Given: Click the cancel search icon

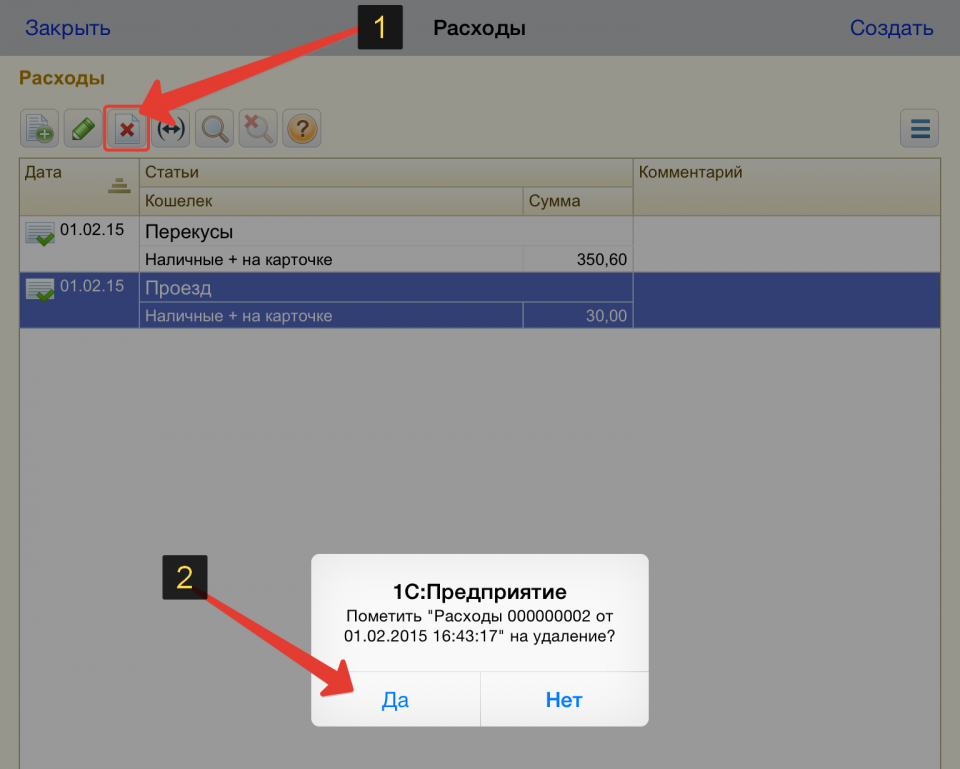Looking at the screenshot, I should pos(258,129).
